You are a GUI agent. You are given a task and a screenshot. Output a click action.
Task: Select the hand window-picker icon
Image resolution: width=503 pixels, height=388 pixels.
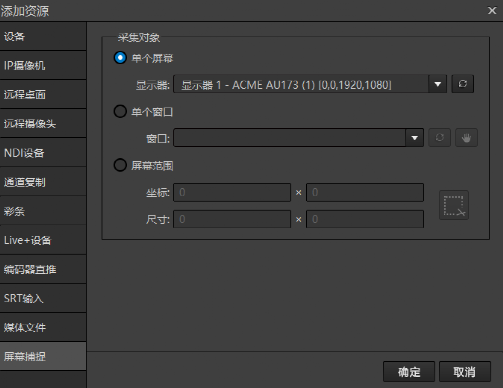pyautogui.click(x=466, y=137)
